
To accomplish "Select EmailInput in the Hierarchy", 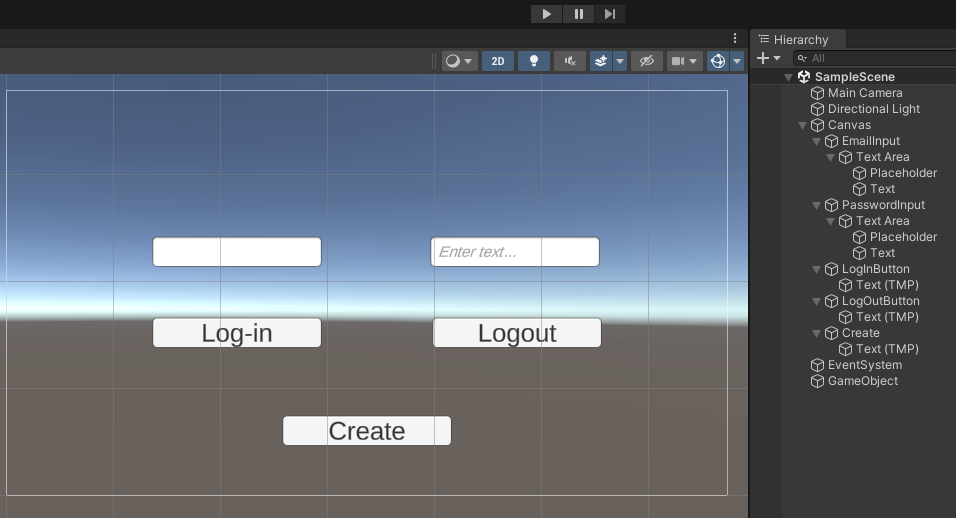I will click(870, 141).
